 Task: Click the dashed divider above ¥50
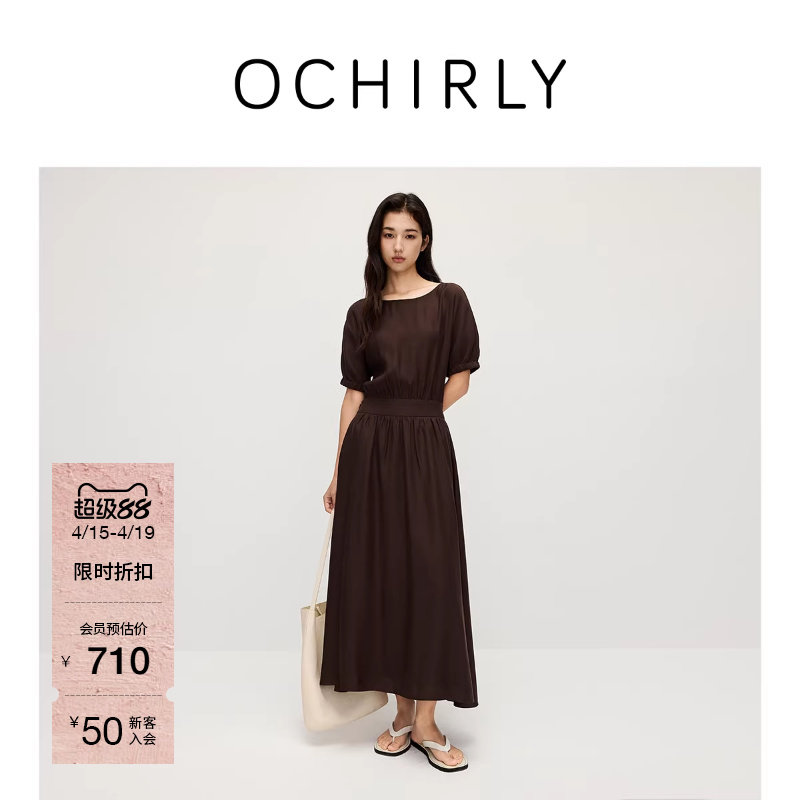click(x=113, y=695)
